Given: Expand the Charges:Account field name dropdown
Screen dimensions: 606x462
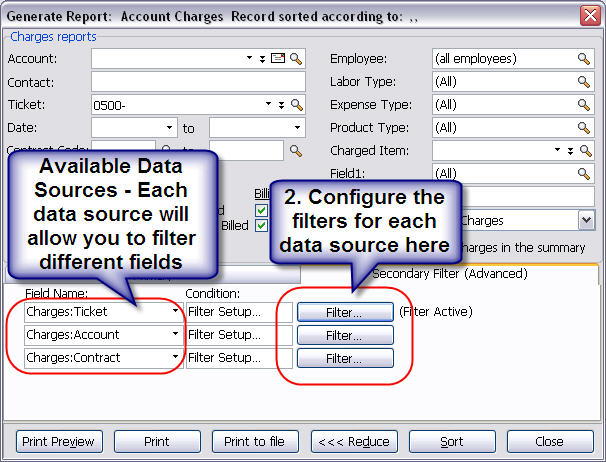Looking at the screenshot, I should tap(176, 335).
